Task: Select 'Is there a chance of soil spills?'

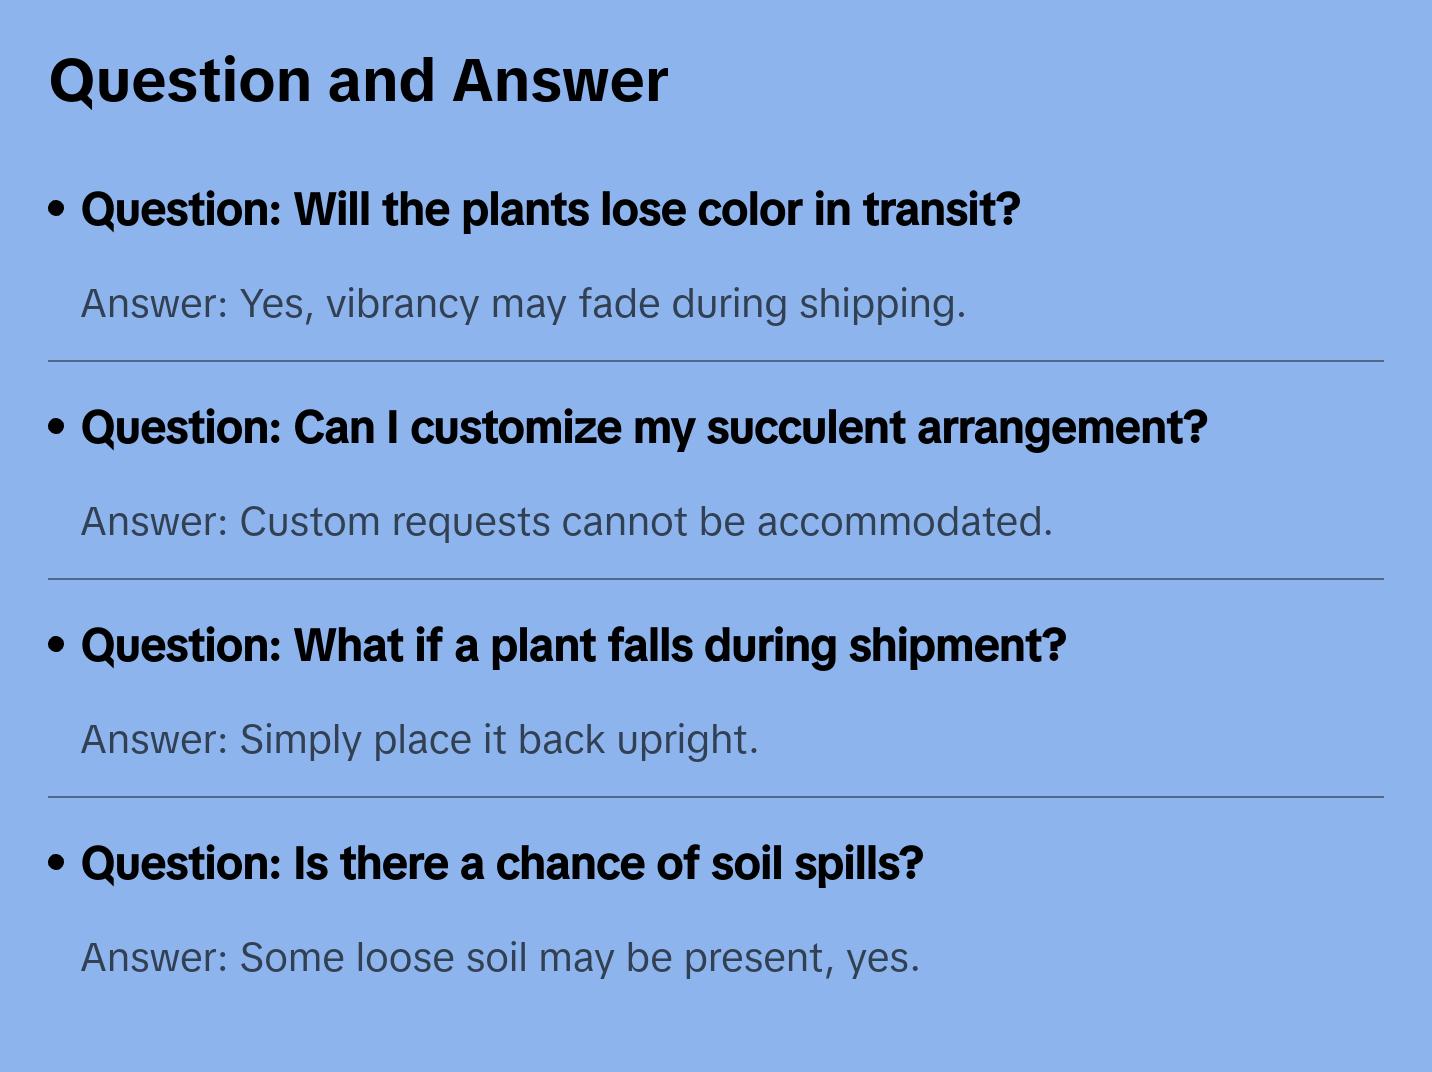Action: click(x=502, y=864)
